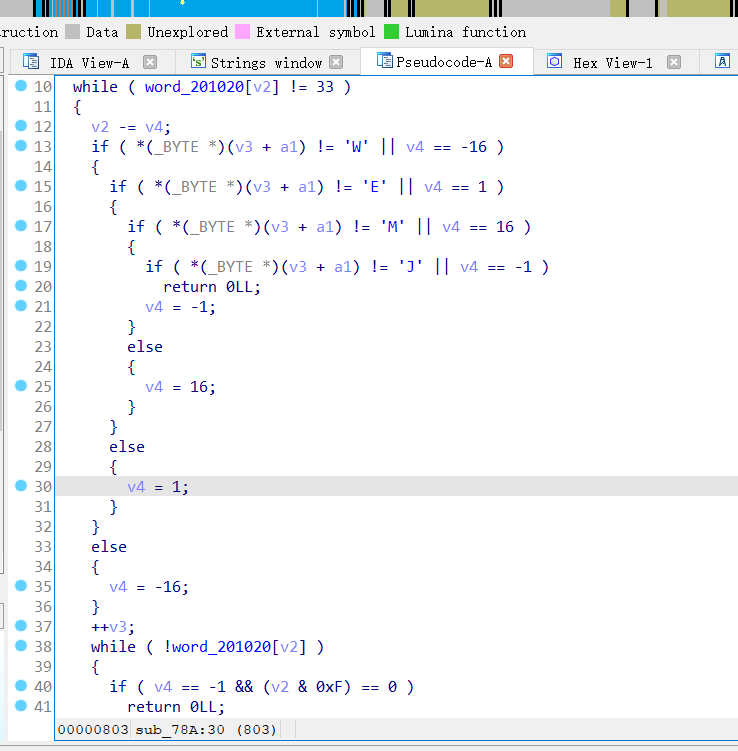Toggle breakpoint dot on line 37
The height and width of the screenshot is (751, 738).
click(21, 626)
